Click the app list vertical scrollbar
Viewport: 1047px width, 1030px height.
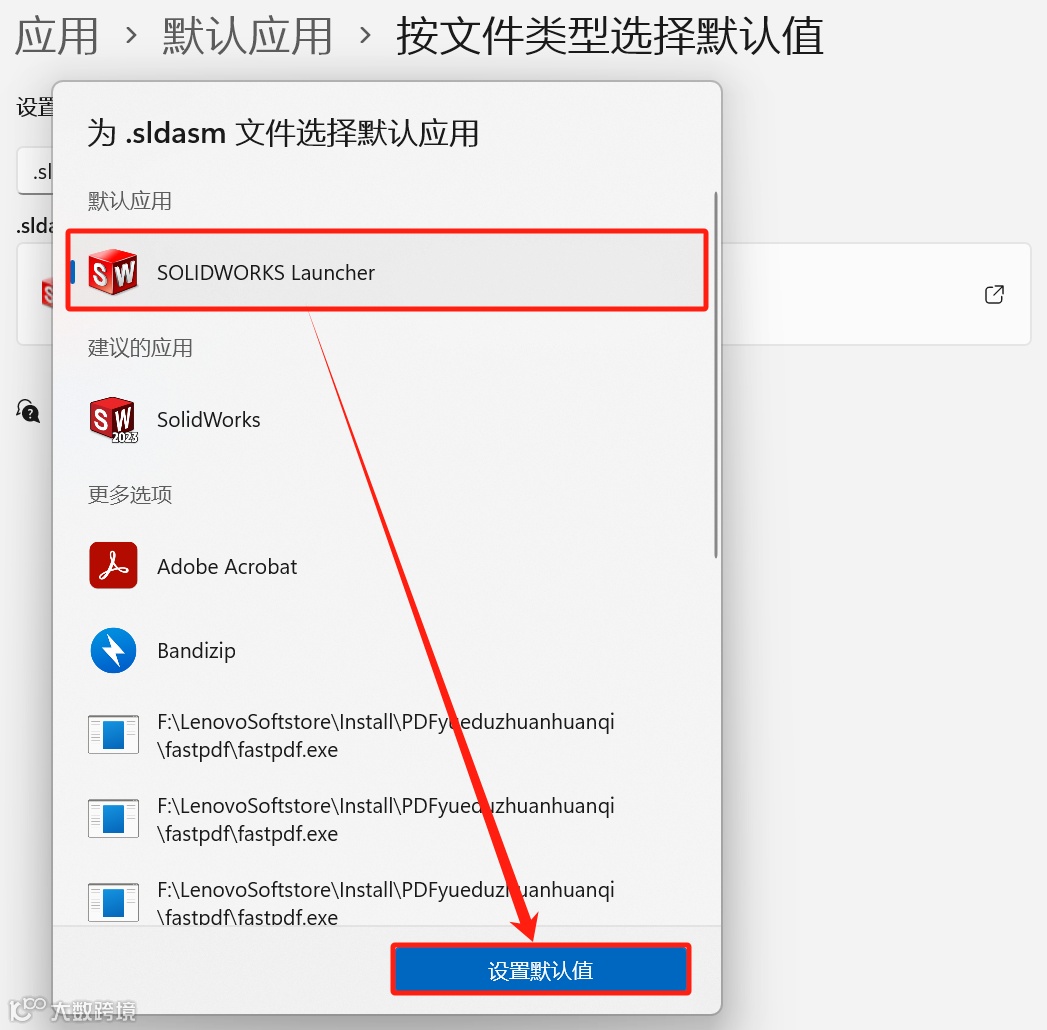tap(716, 374)
